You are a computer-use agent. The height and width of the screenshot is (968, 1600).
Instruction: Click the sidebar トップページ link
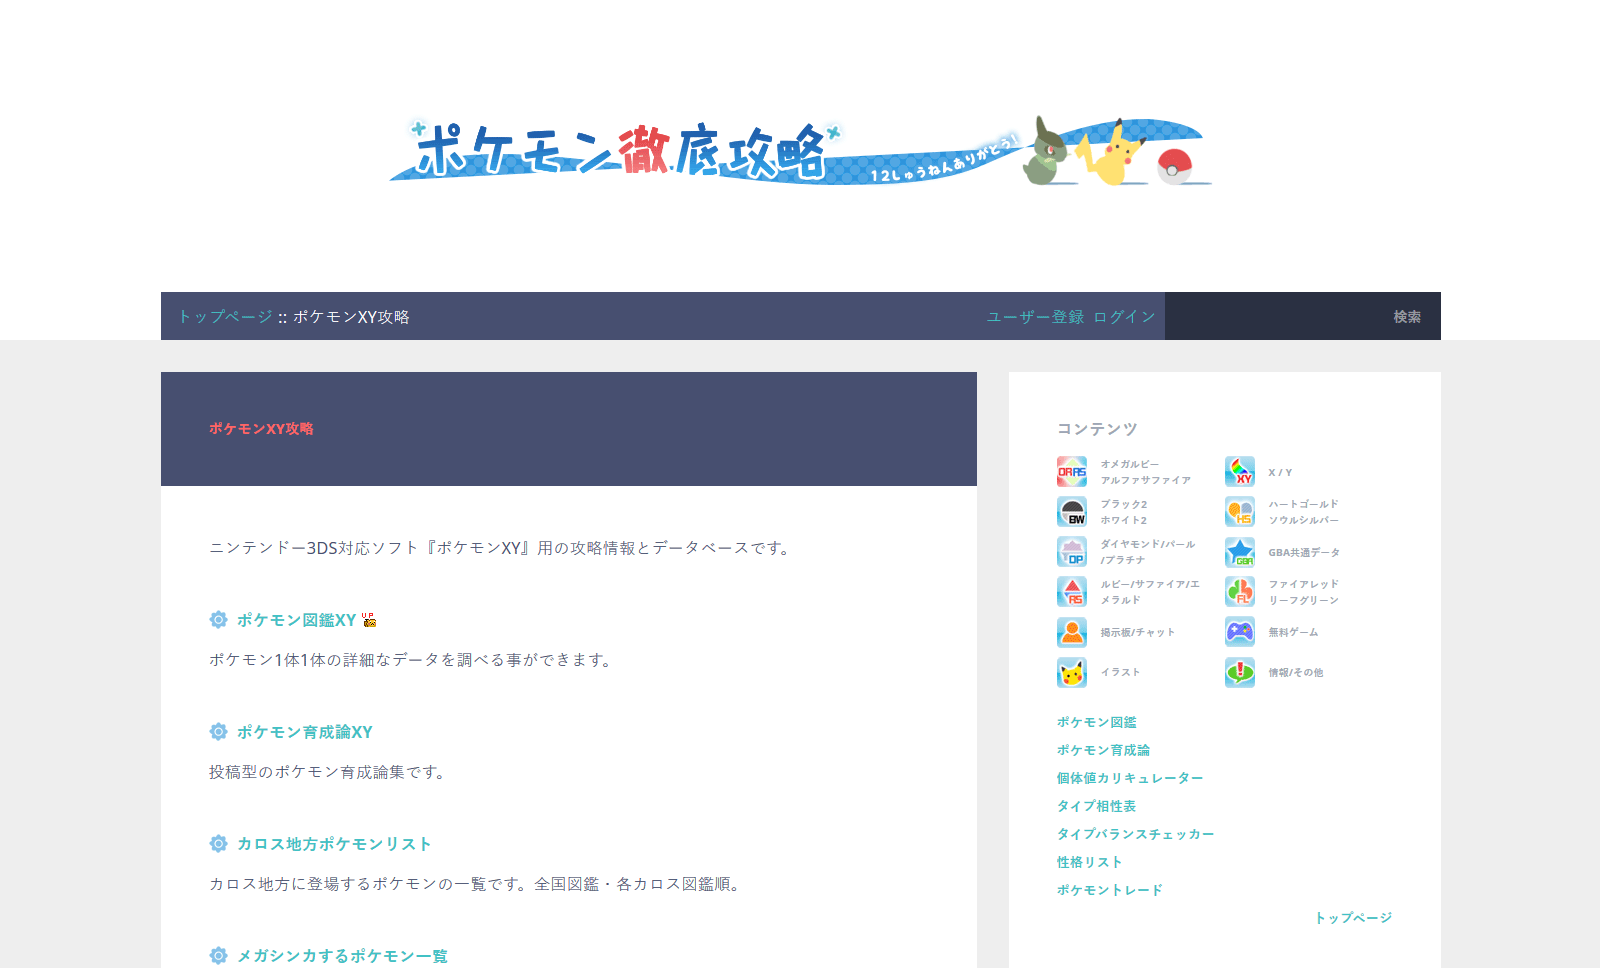click(x=1353, y=918)
